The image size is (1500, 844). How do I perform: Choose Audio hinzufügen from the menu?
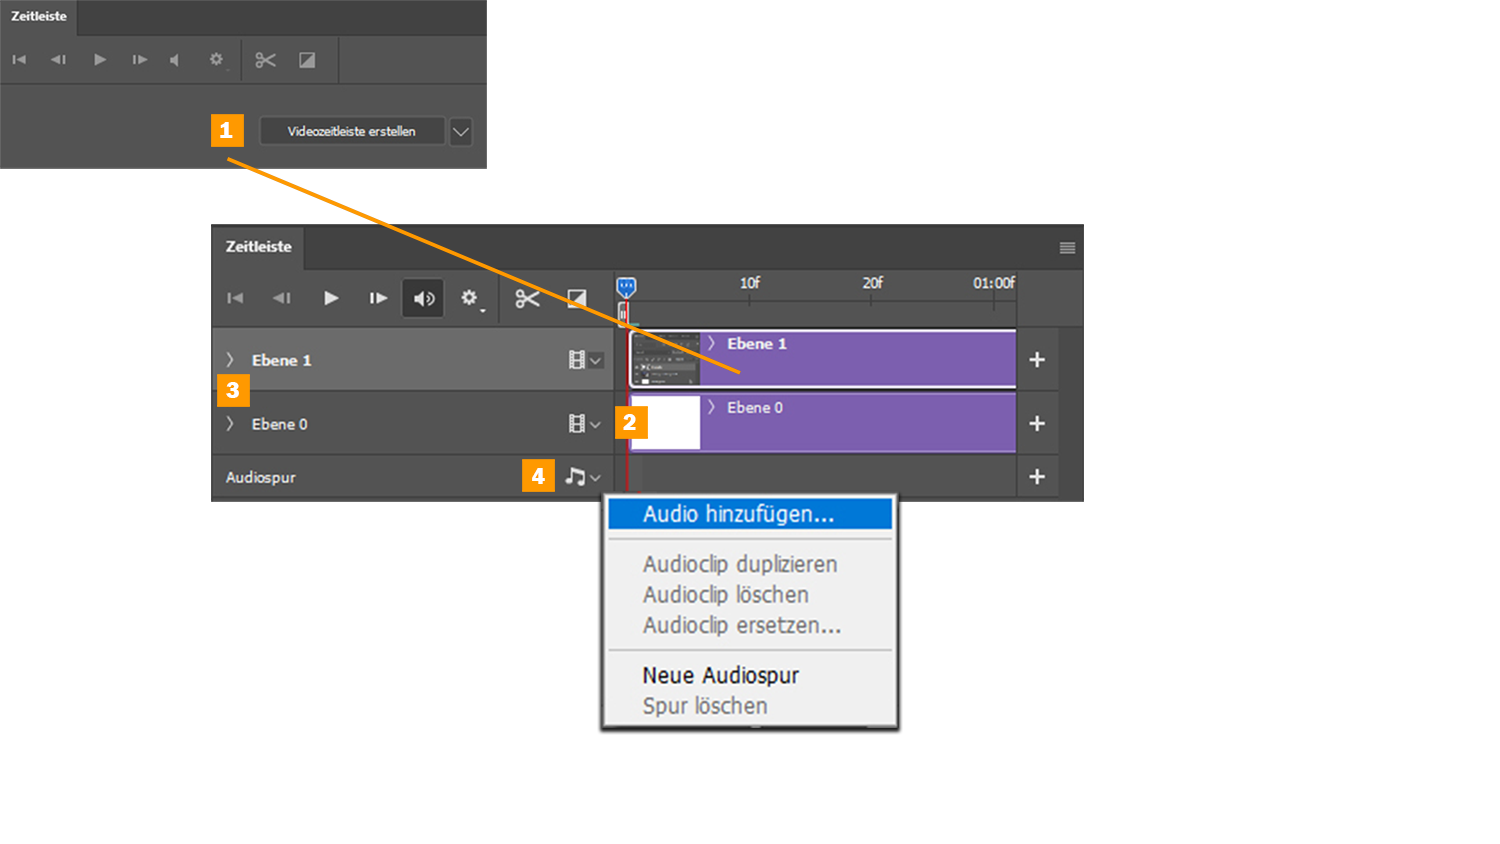[x=738, y=514]
